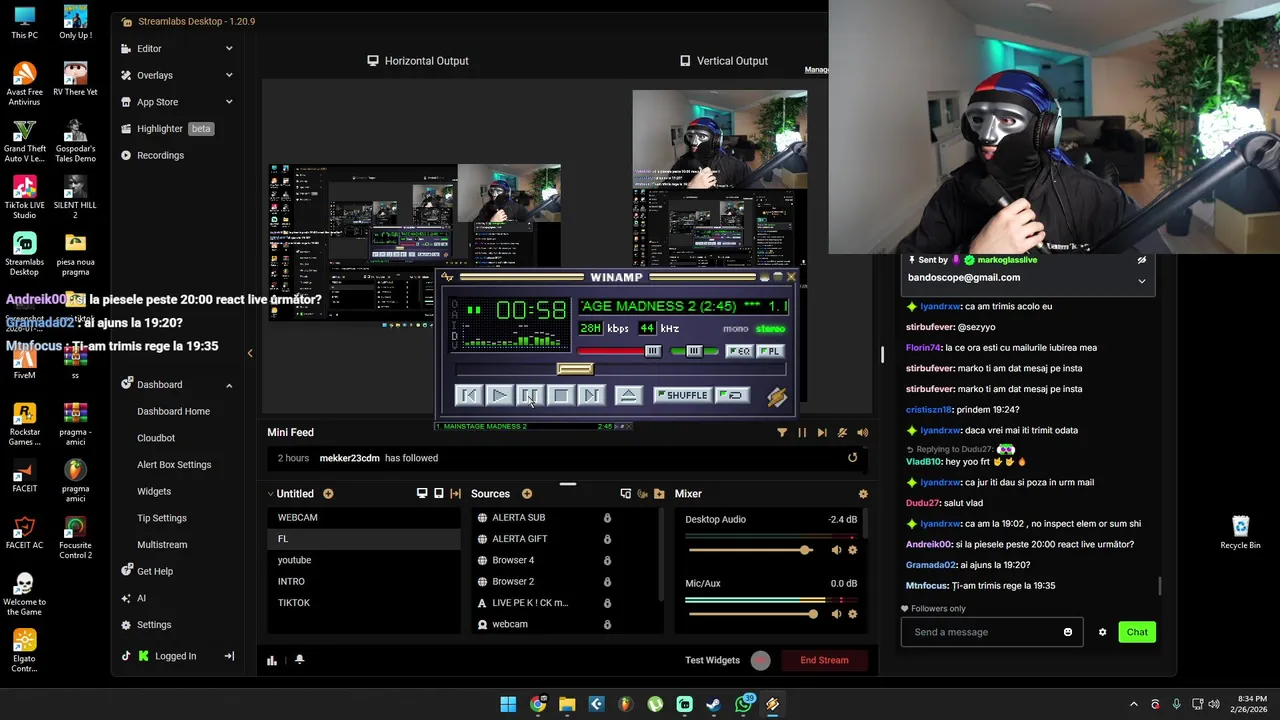Open Desktop Audio source settings gear
Screen dimensions: 1280x720
(x=853, y=550)
